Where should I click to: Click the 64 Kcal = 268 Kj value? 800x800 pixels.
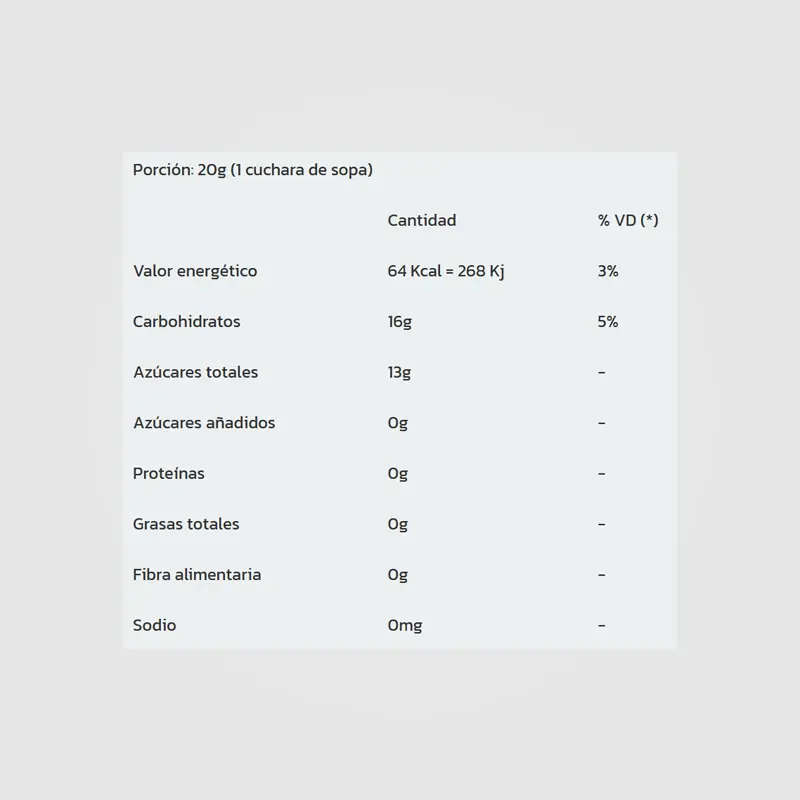(445, 271)
